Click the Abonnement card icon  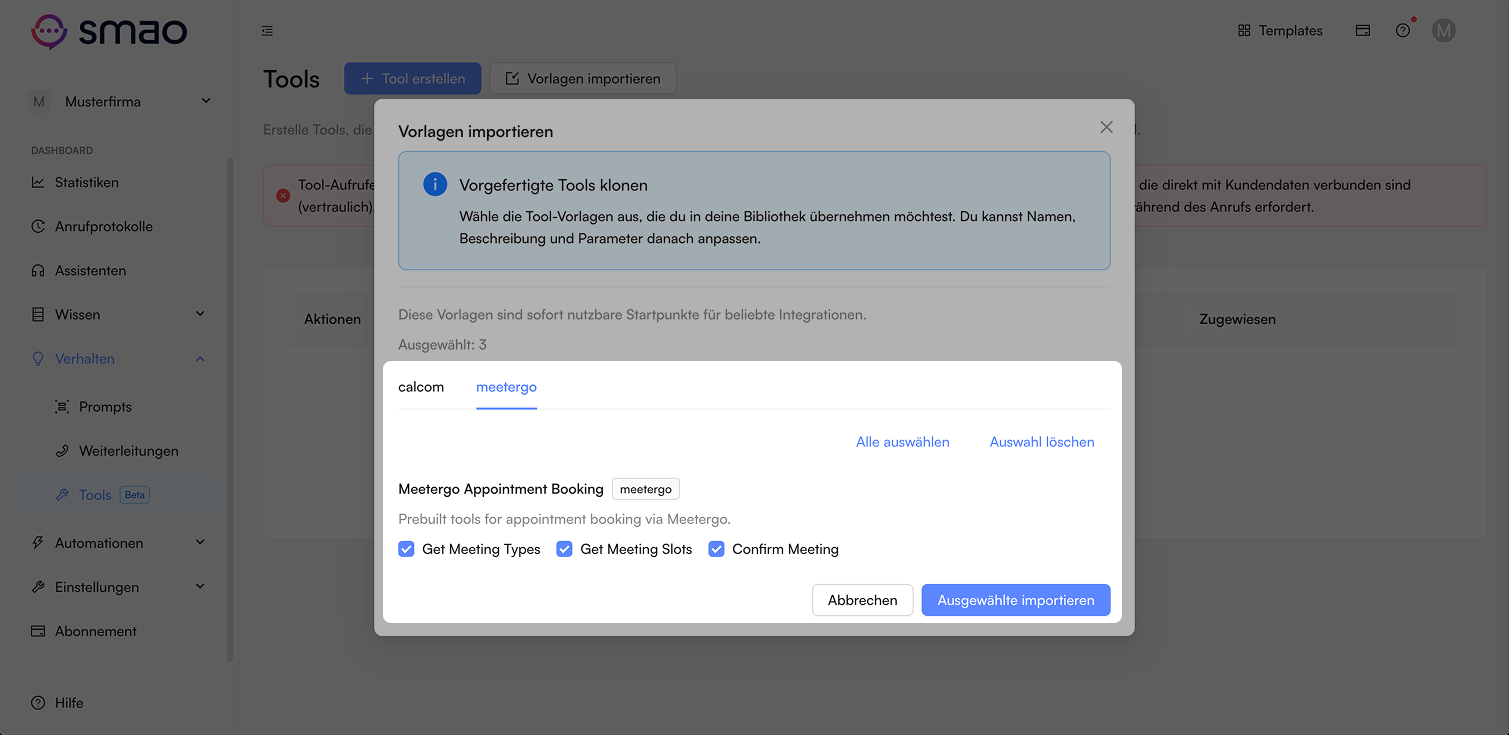[38, 631]
